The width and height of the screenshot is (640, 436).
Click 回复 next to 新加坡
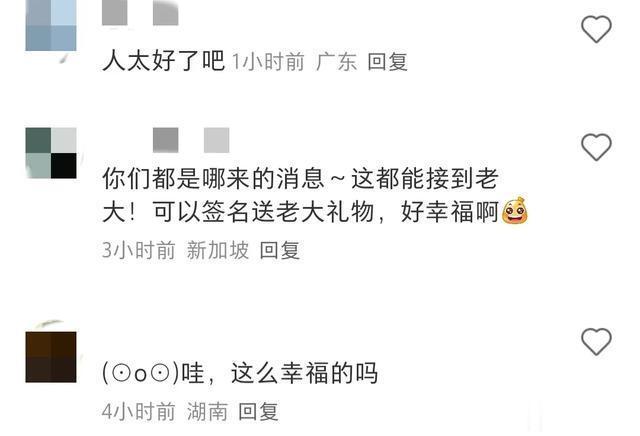pyautogui.click(x=280, y=250)
